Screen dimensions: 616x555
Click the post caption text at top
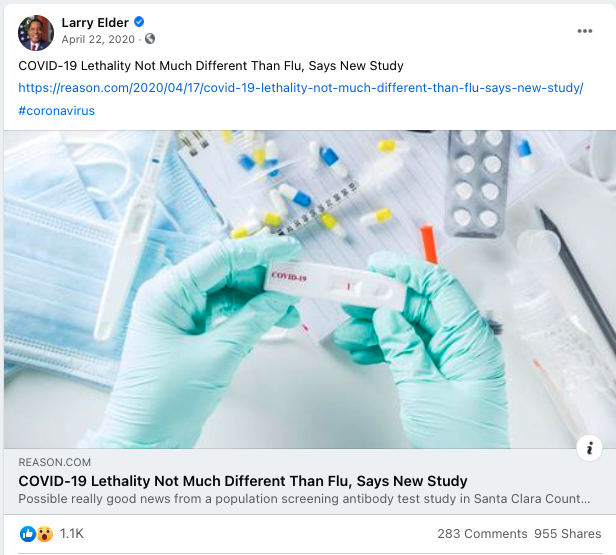pos(211,66)
